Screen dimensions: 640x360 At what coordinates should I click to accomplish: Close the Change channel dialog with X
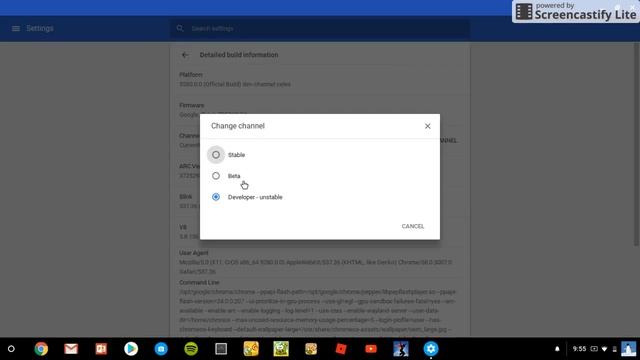427,126
